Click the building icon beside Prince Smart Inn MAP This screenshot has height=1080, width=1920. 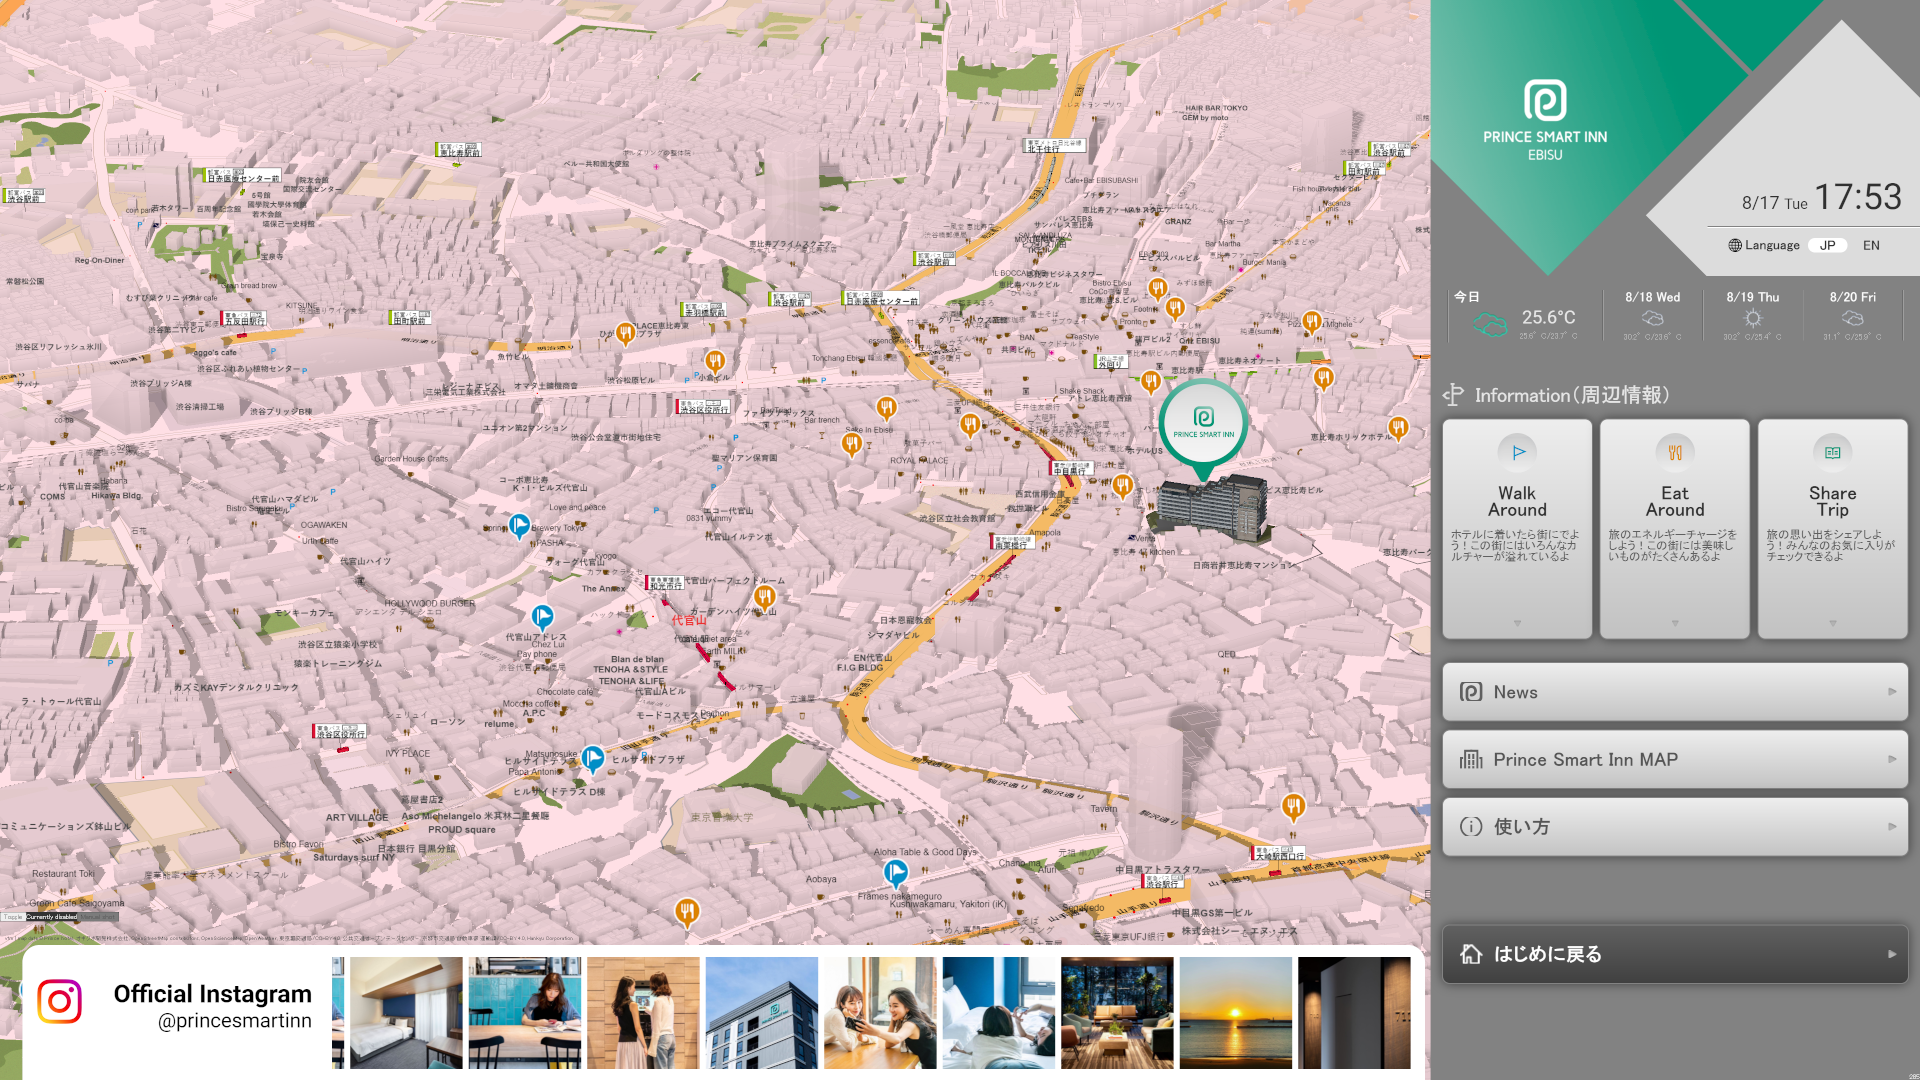[x=1471, y=759]
